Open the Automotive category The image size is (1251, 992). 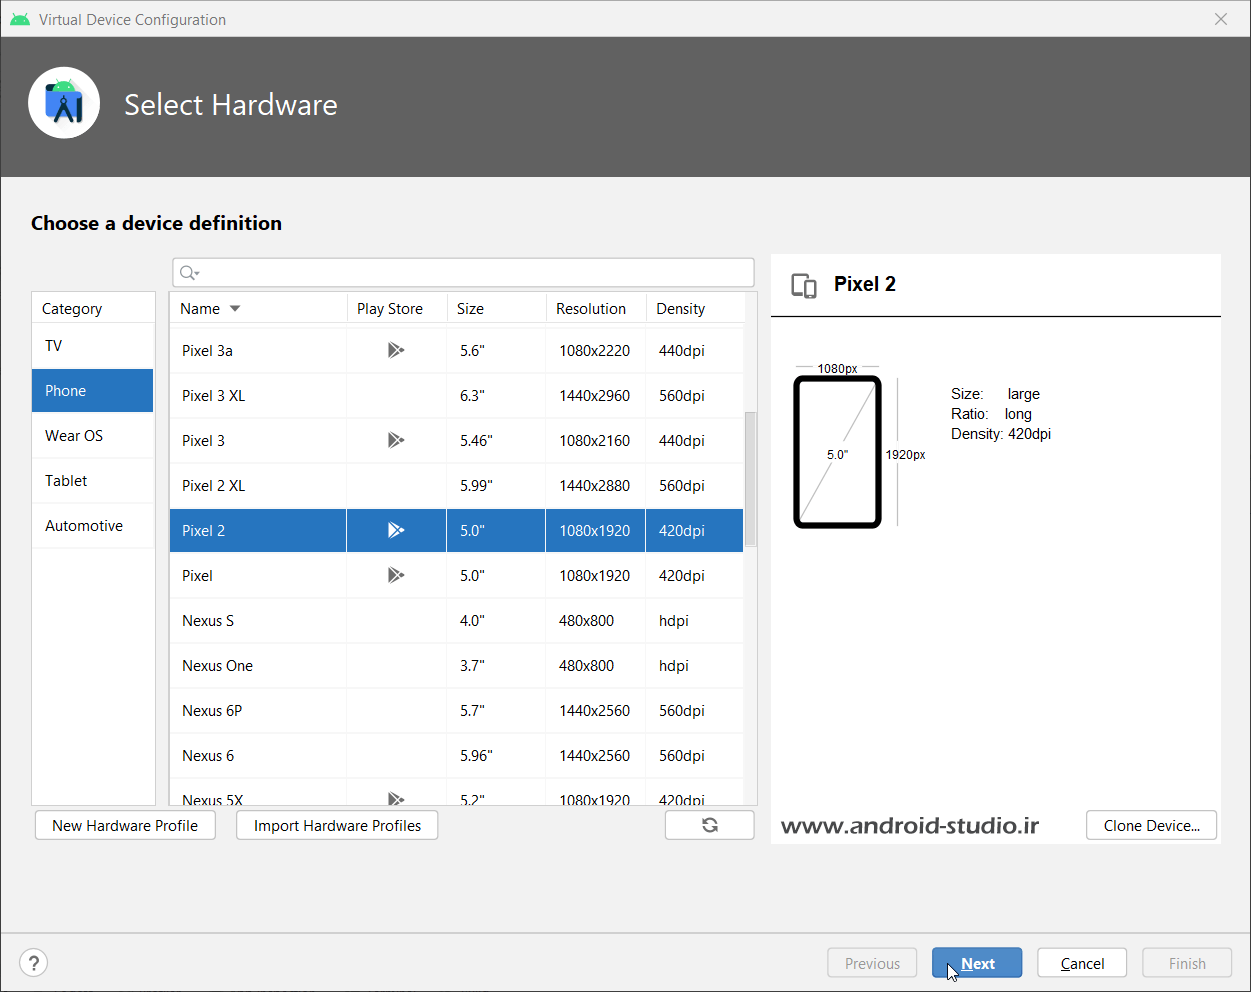[x=93, y=526]
